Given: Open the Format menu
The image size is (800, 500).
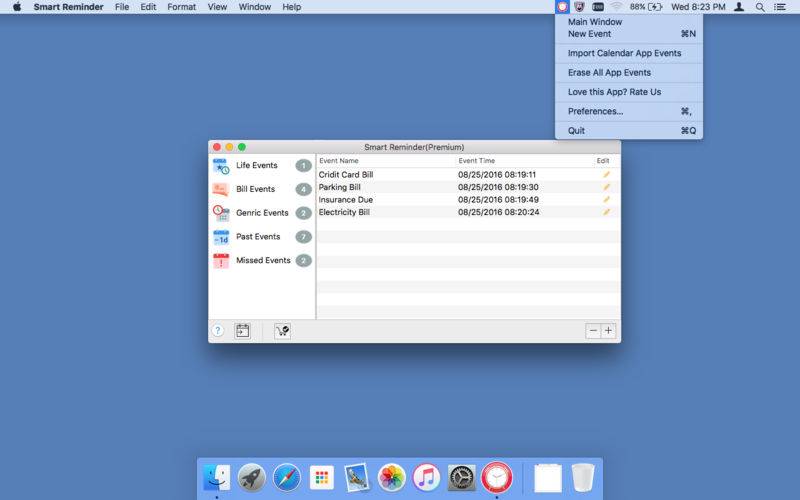Looking at the screenshot, I should pyautogui.click(x=182, y=7).
